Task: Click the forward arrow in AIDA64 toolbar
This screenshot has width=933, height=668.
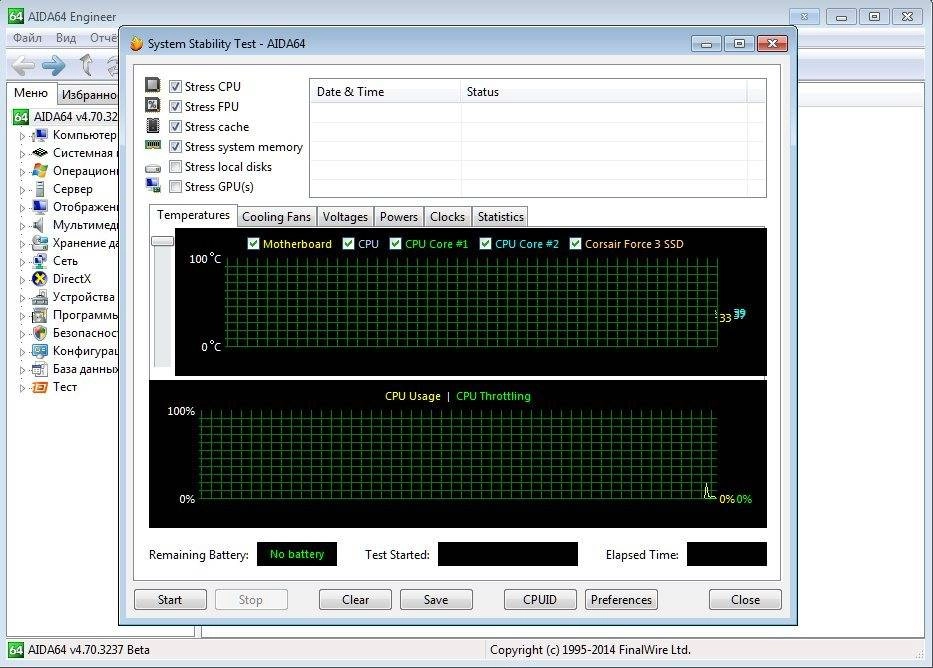Action: (x=54, y=65)
